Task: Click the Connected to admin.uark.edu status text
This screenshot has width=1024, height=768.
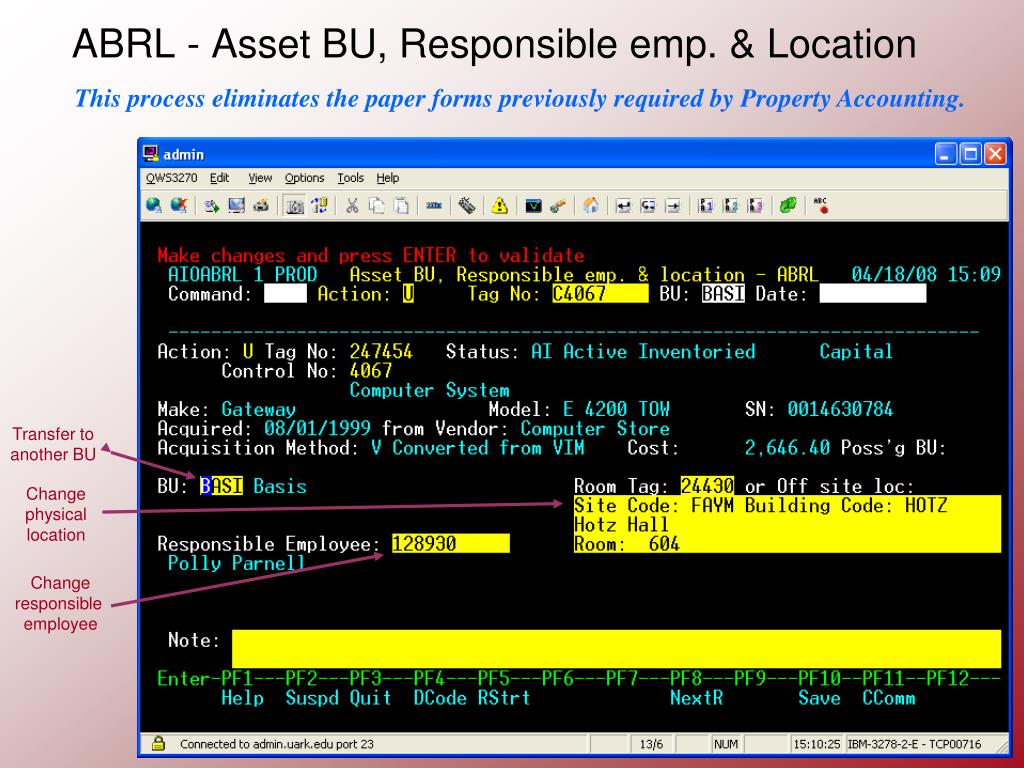Action: tap(277, 744)
